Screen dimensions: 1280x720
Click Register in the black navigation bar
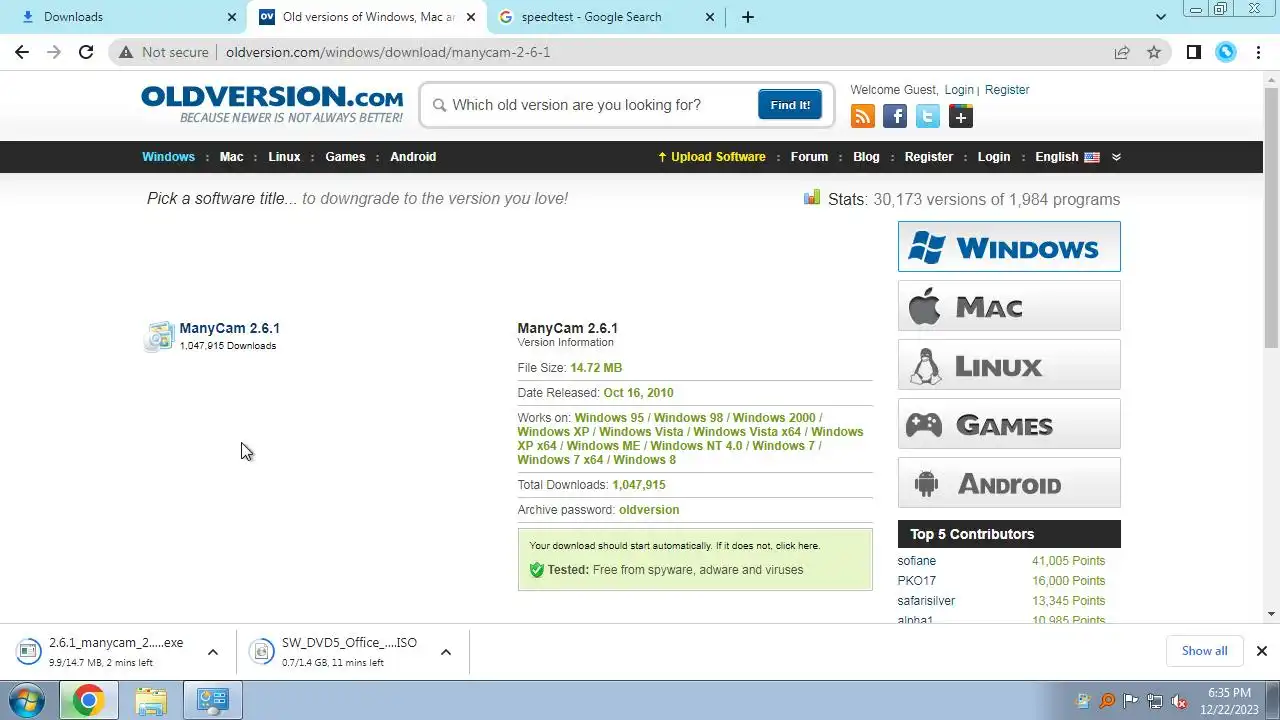point(929,157)
